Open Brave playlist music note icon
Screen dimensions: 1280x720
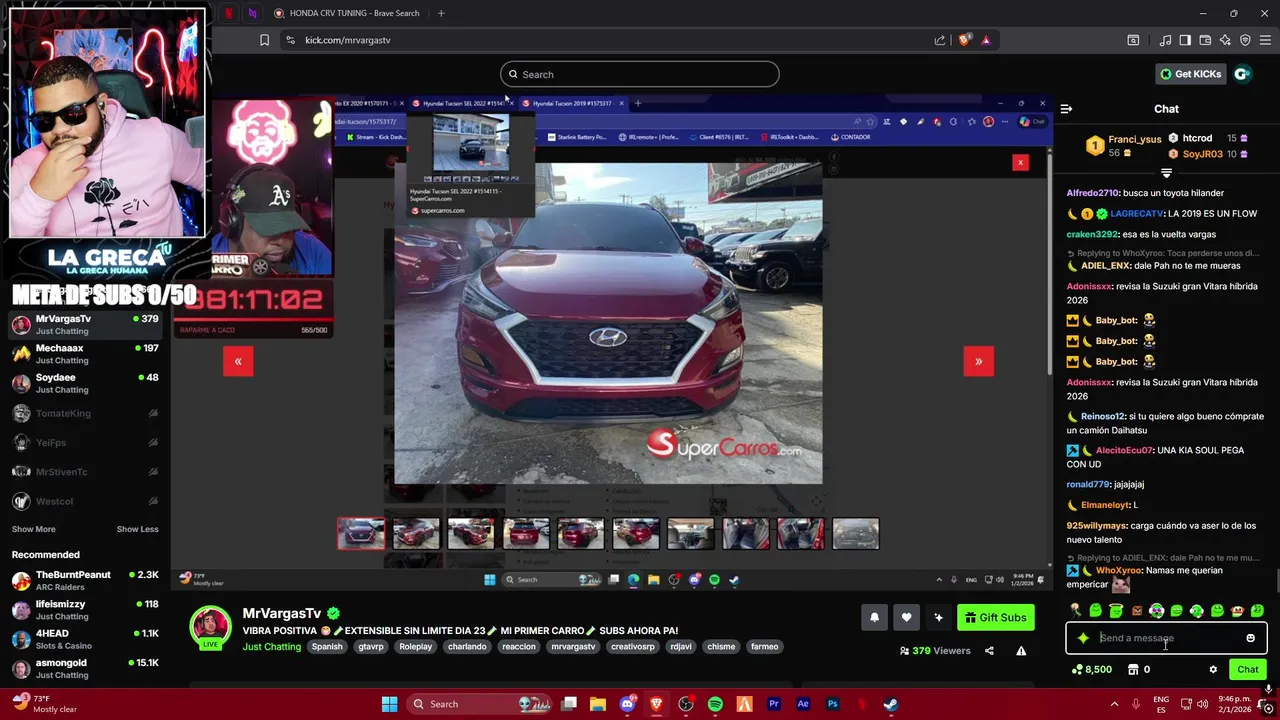point(1165,40)
